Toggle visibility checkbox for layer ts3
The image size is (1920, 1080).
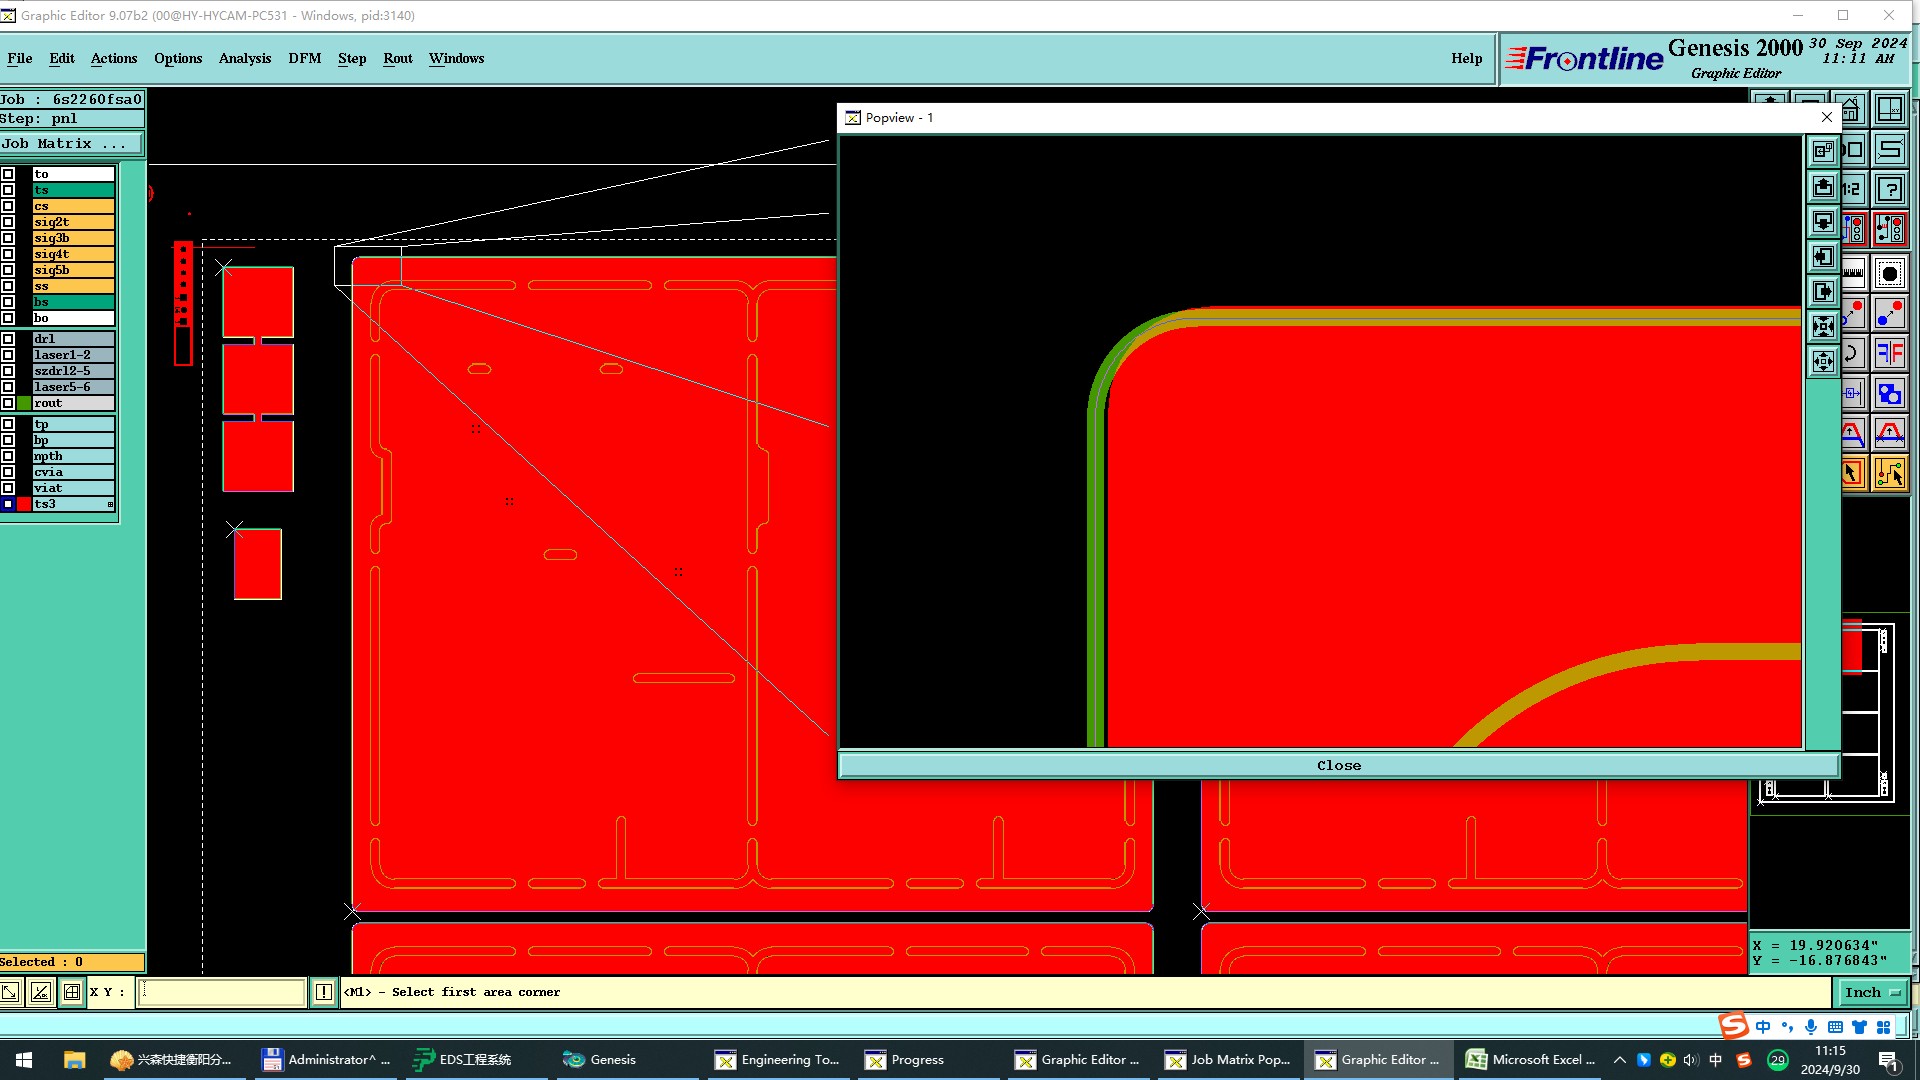click(x=8, y=504)
